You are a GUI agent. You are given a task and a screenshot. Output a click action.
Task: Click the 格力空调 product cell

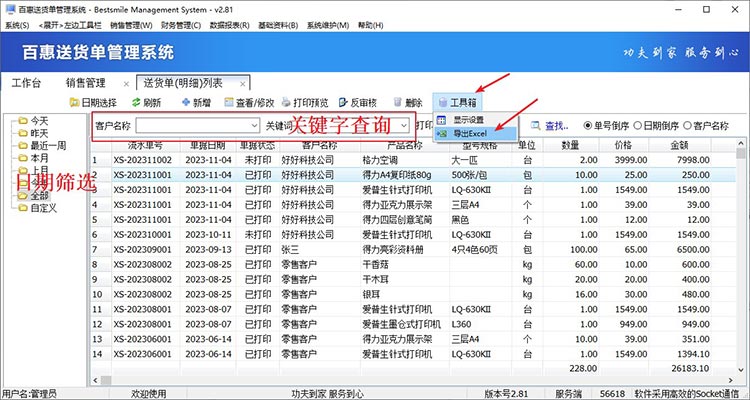[380, 160]
